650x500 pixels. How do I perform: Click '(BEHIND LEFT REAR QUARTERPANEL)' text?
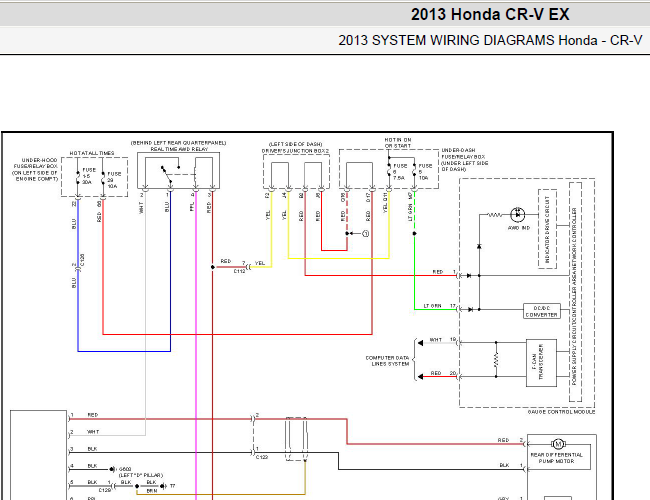click(x=179, y=143)
